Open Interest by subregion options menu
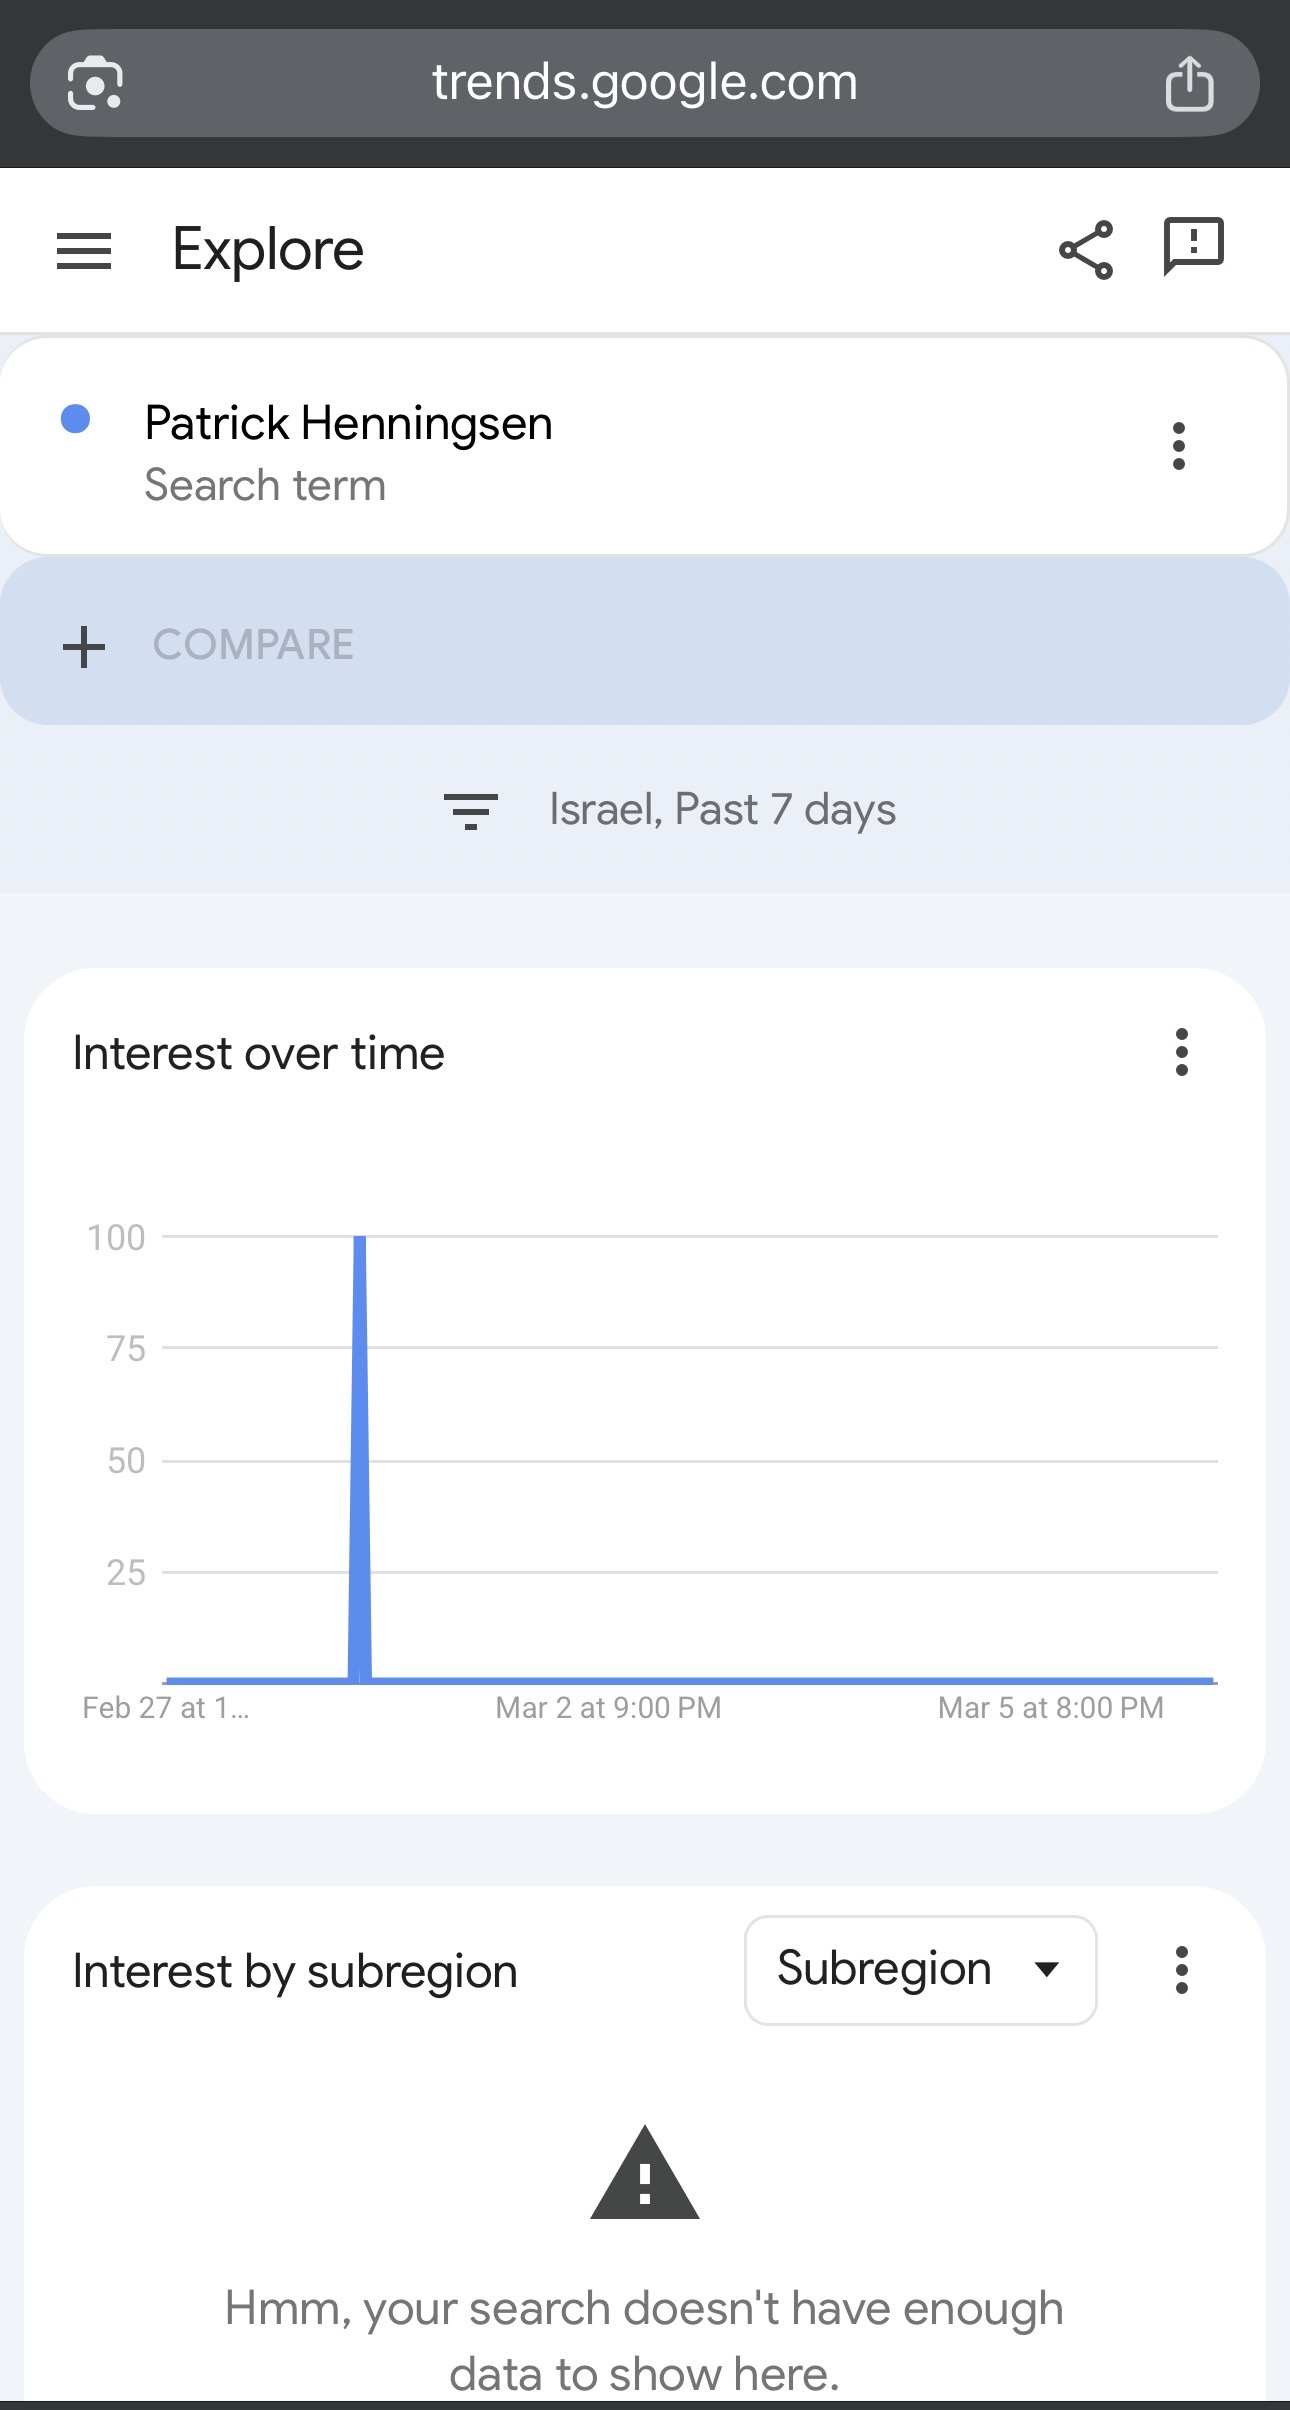Viewport: 1290px width, 2410px height. 1182,1970
